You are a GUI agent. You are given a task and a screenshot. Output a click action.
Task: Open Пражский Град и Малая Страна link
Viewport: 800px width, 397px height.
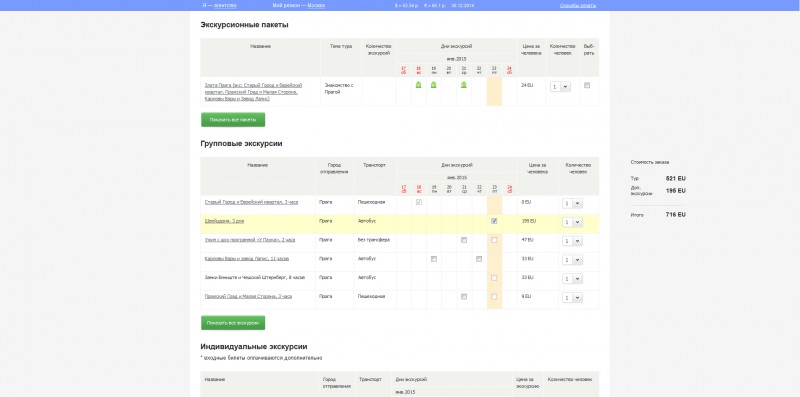point(248,296)
